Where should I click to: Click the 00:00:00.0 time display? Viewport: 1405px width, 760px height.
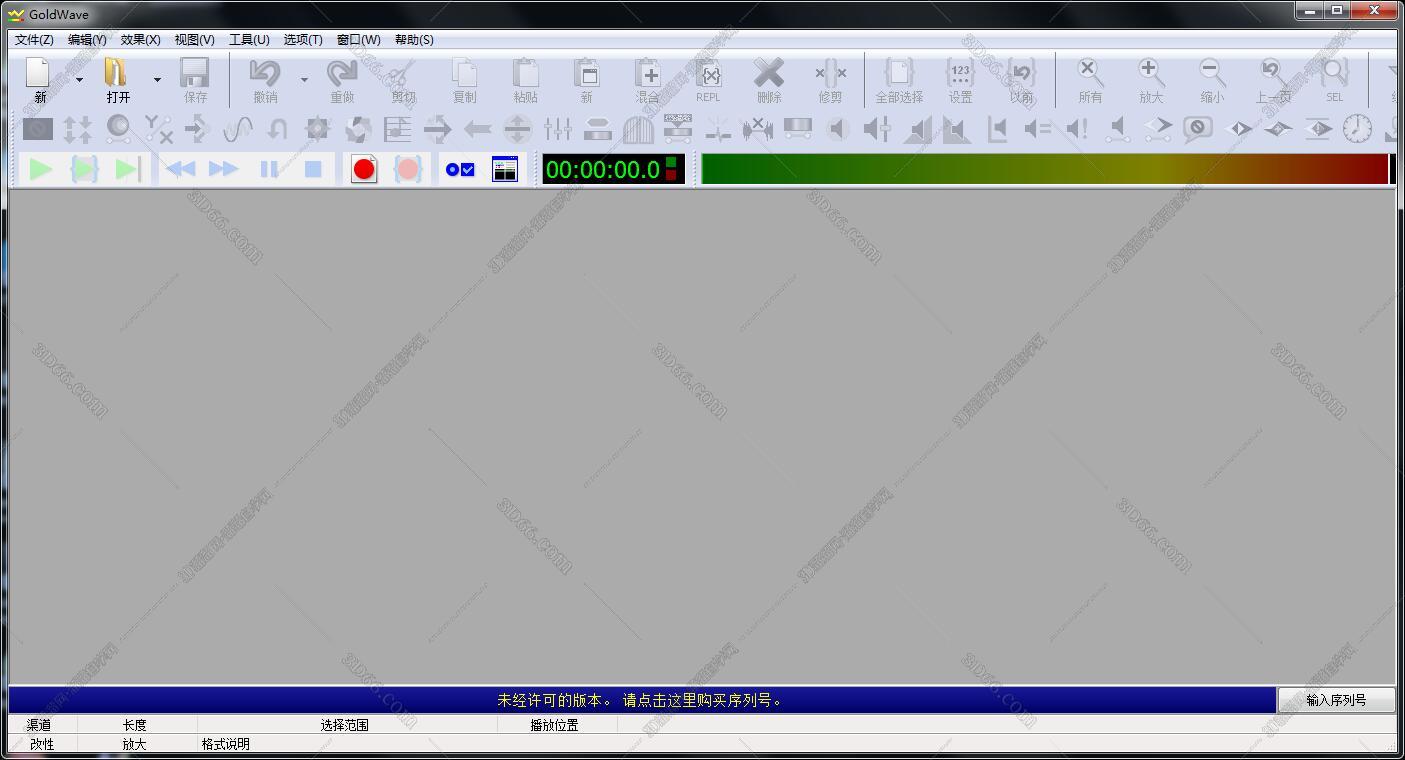[x=613, y=169]
